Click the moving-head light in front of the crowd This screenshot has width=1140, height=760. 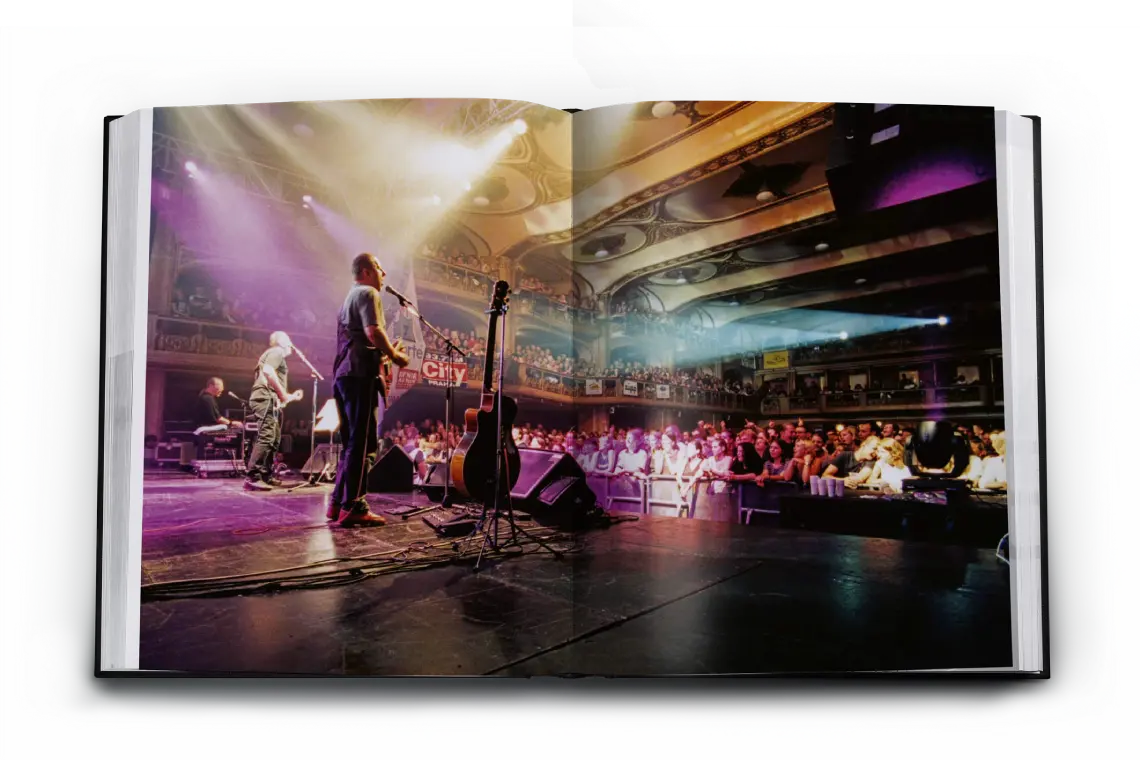pyautogui.click(x=935, y=450)
